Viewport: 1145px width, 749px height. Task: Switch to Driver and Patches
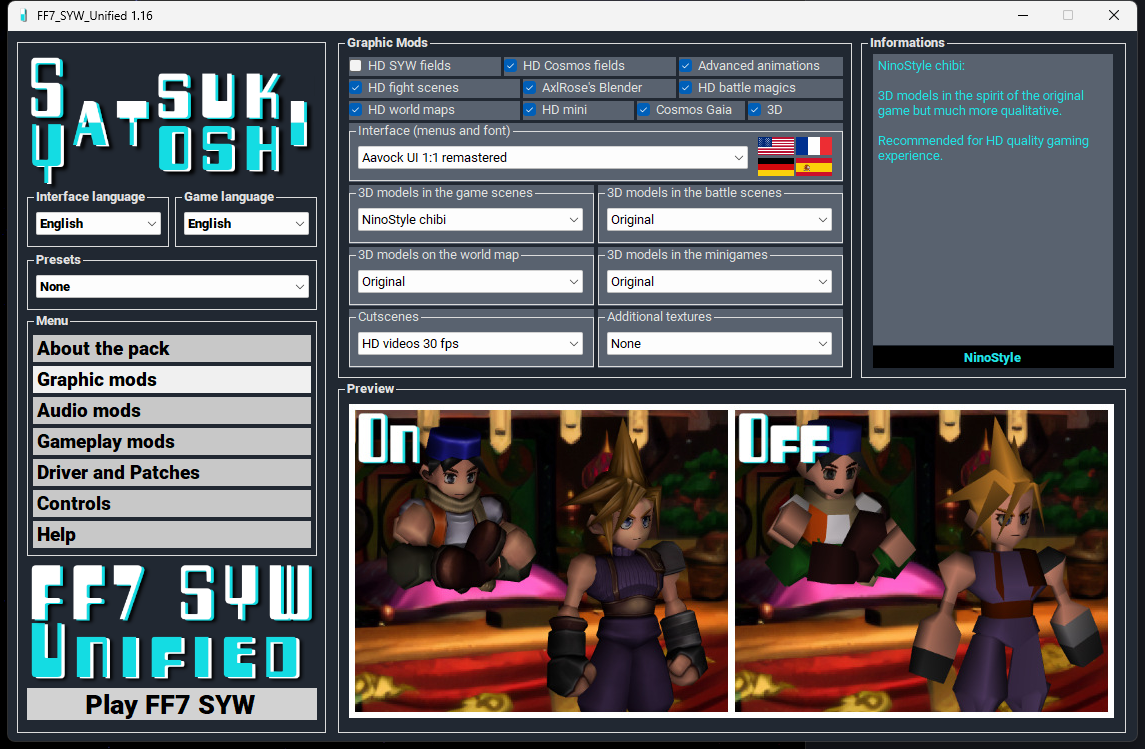172,473
